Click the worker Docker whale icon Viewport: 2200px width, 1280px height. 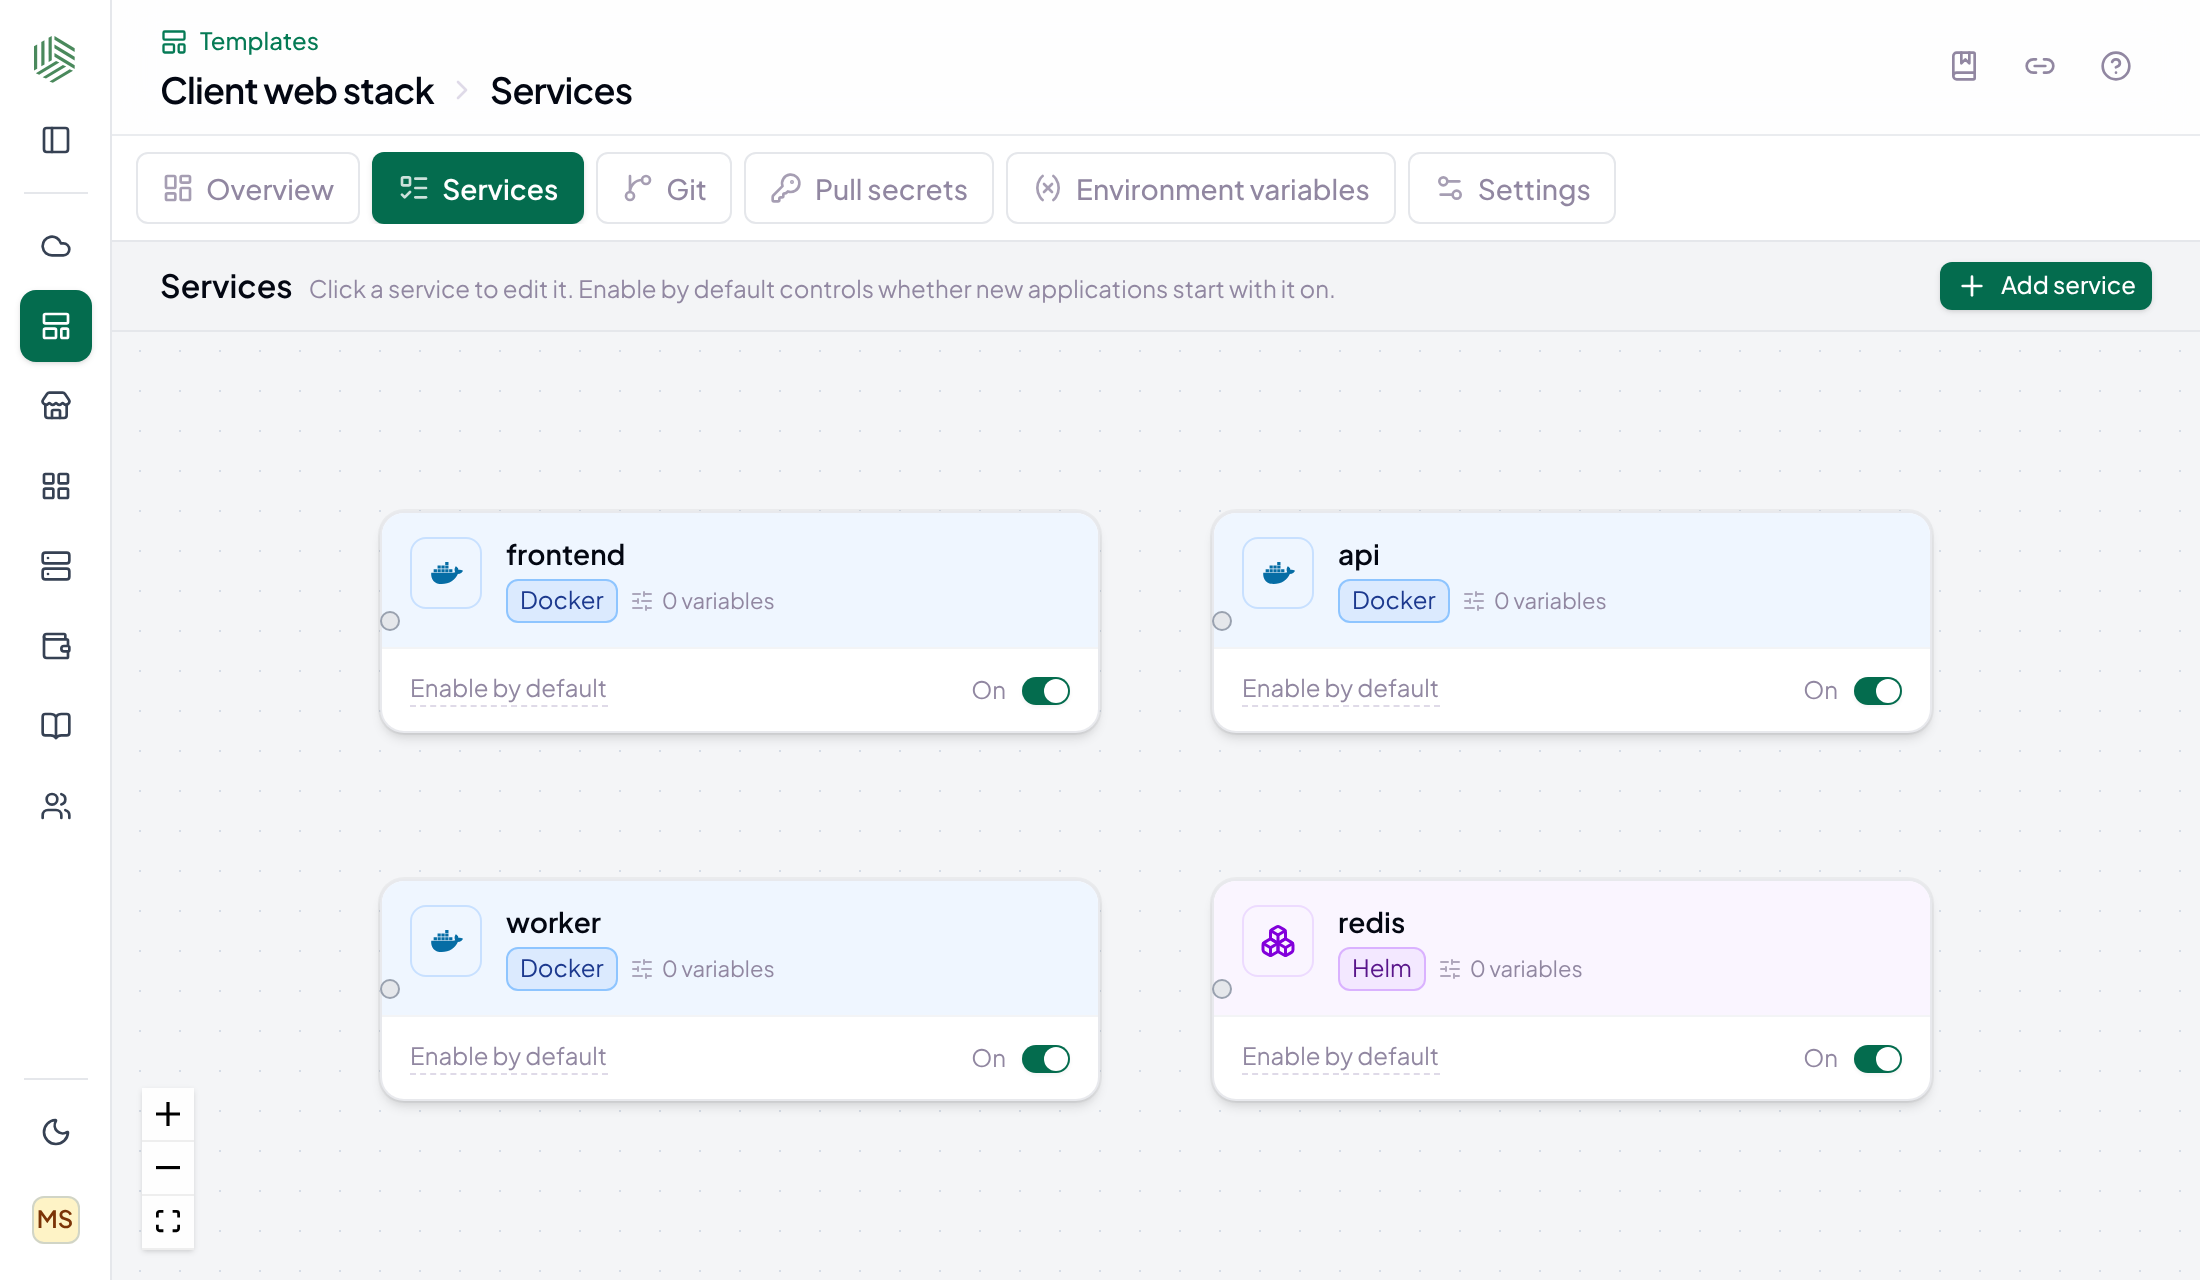point(446,941)
